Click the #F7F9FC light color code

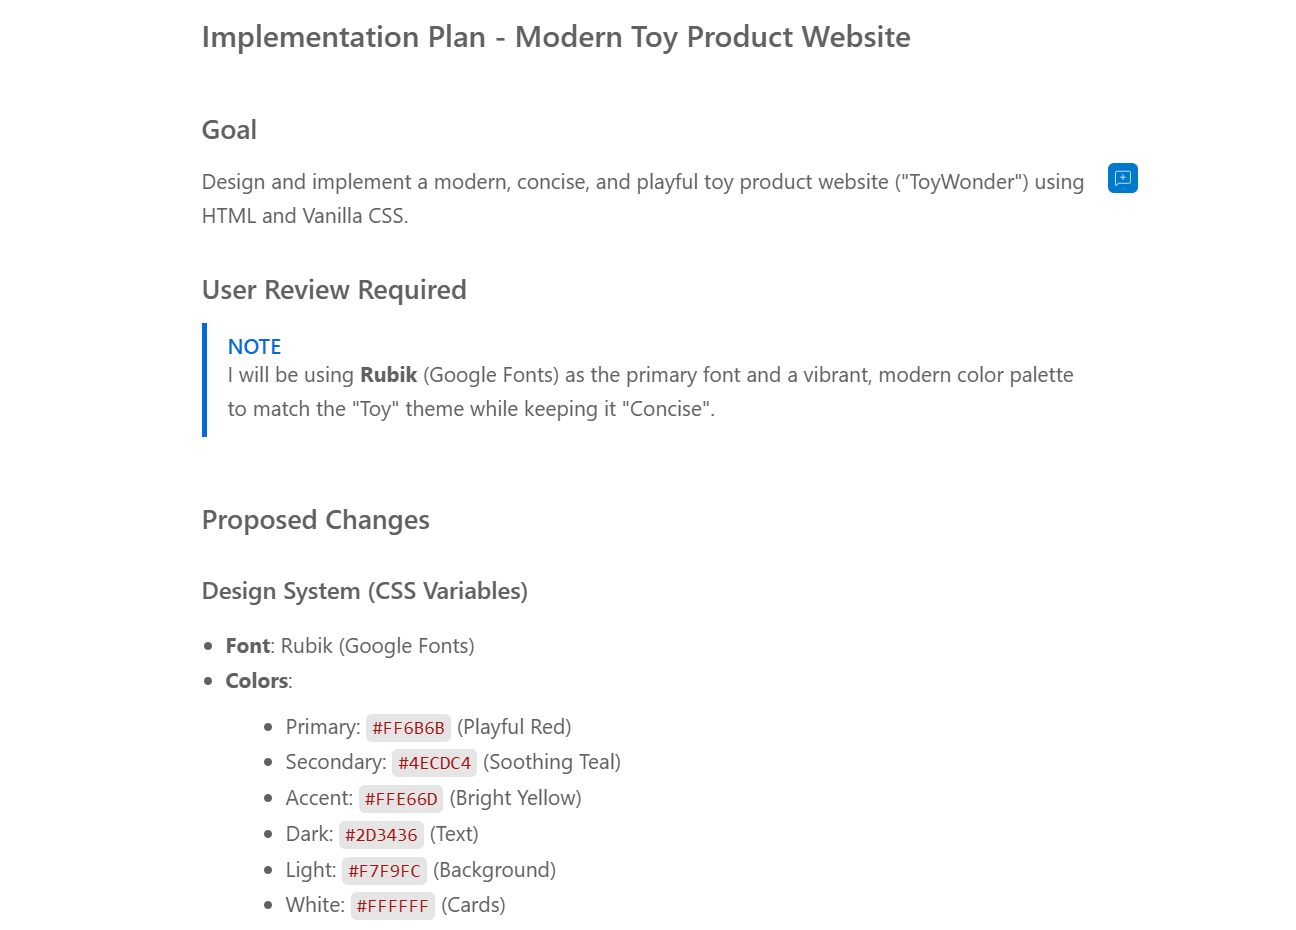(x=384, y=871)
